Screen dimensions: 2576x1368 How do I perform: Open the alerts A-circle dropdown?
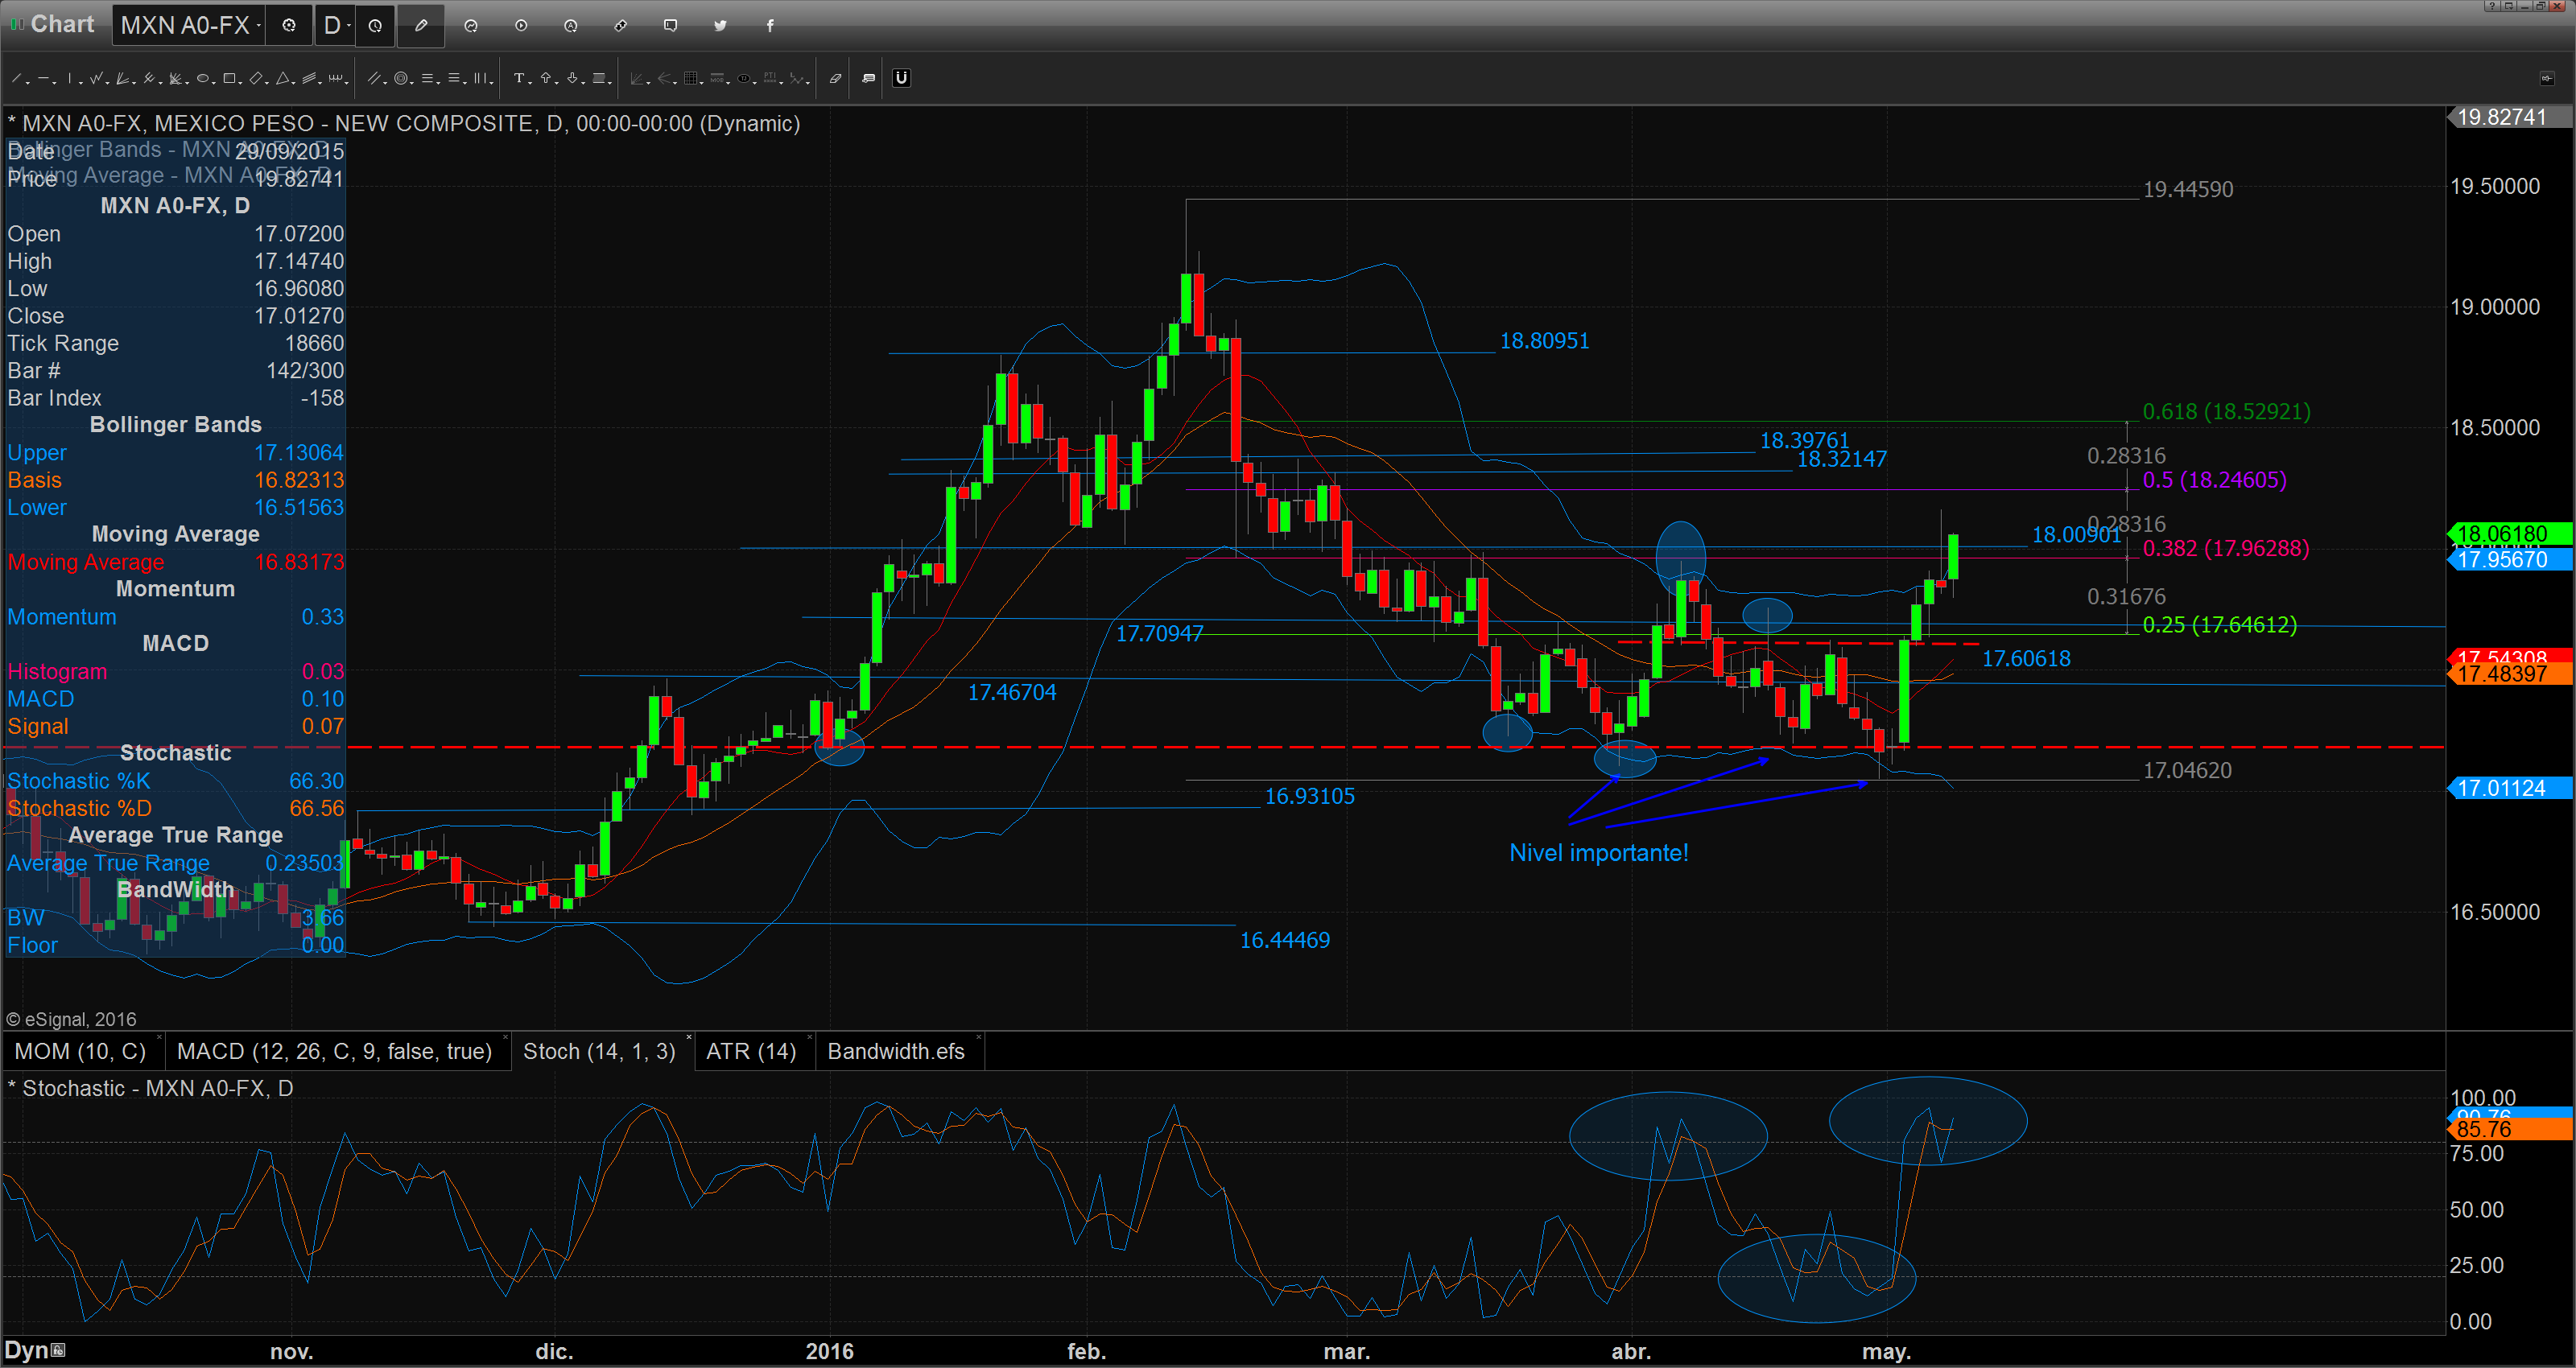click(x=571, y=26)
